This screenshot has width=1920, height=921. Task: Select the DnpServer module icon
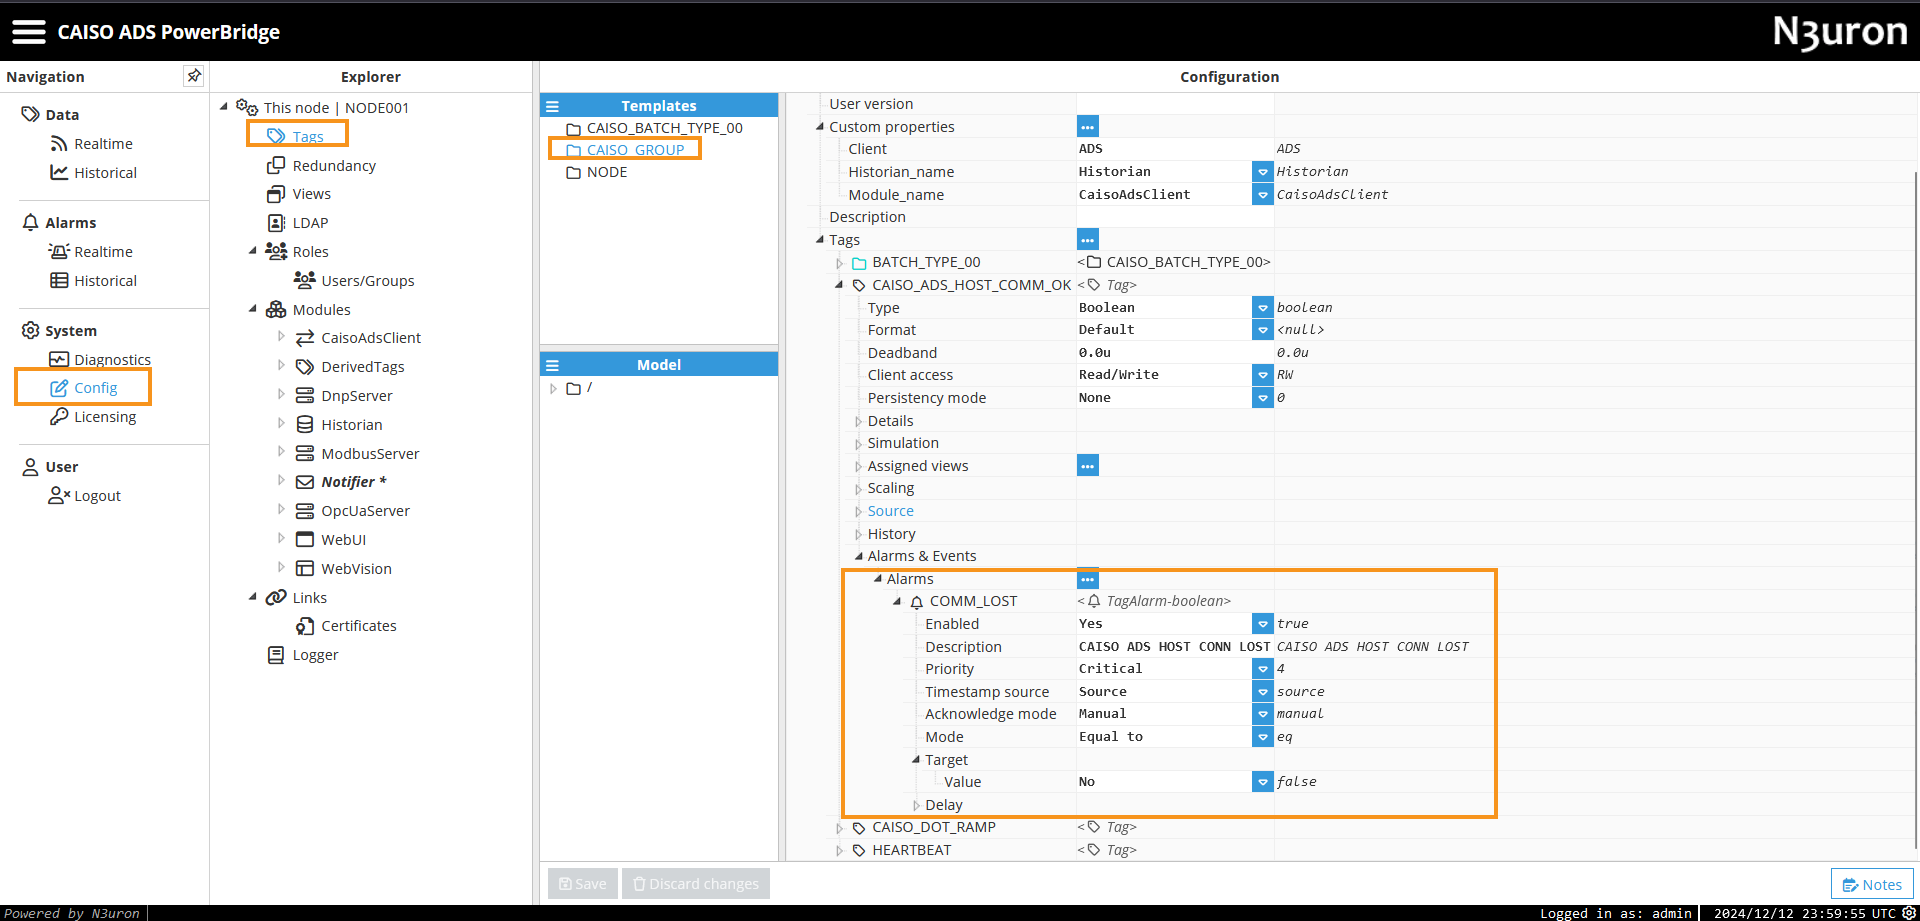[305, 396]
